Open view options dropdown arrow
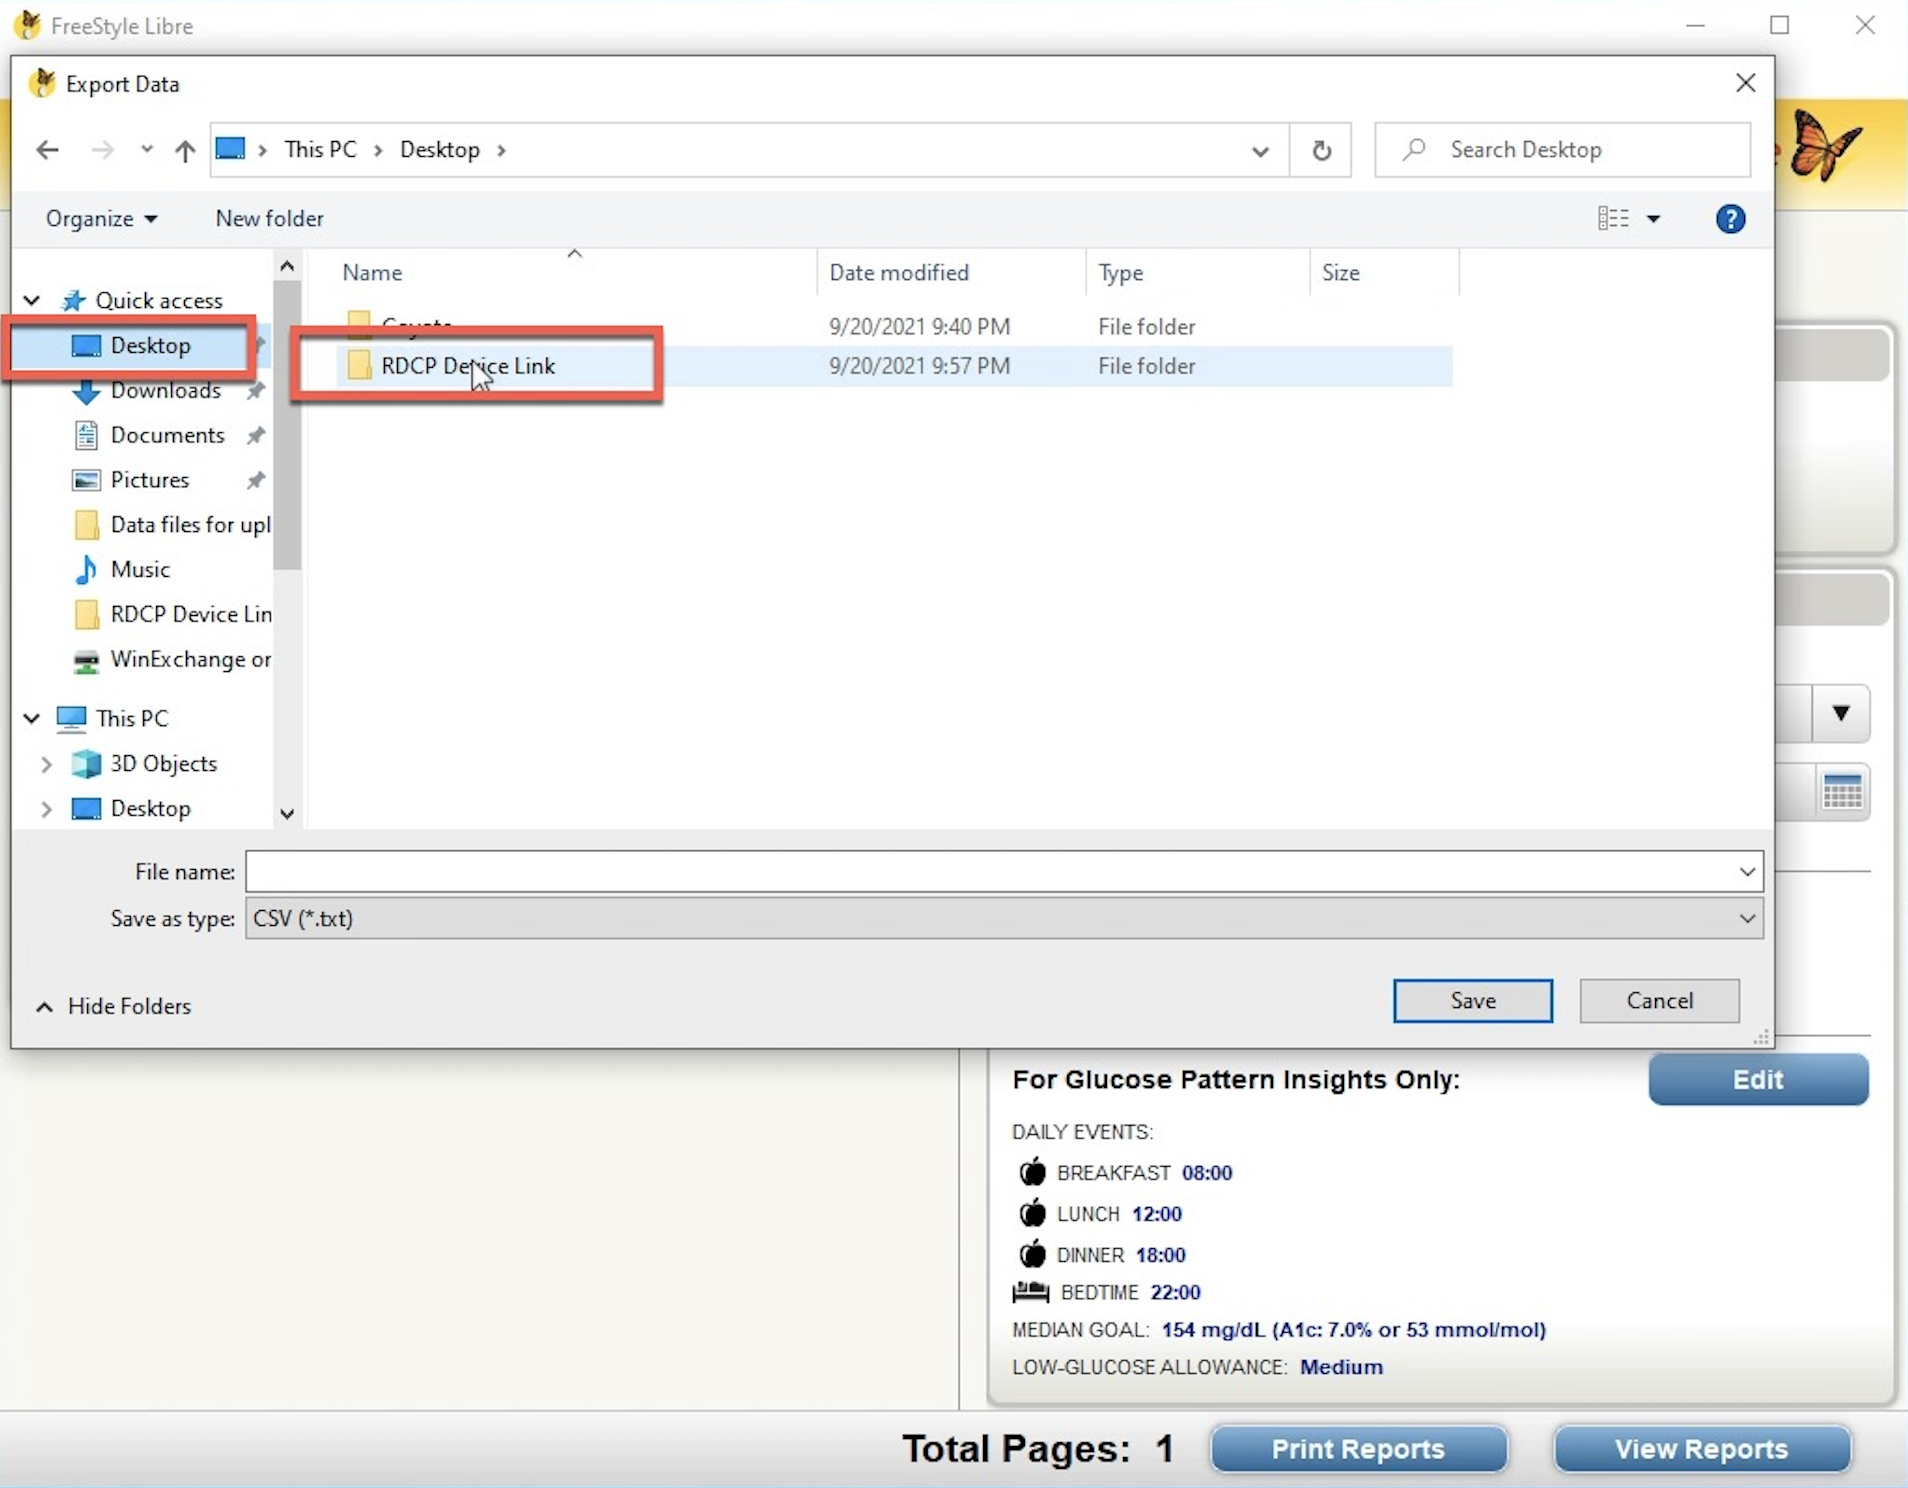This screenshot has width=1908, height=1488. 1653,219
